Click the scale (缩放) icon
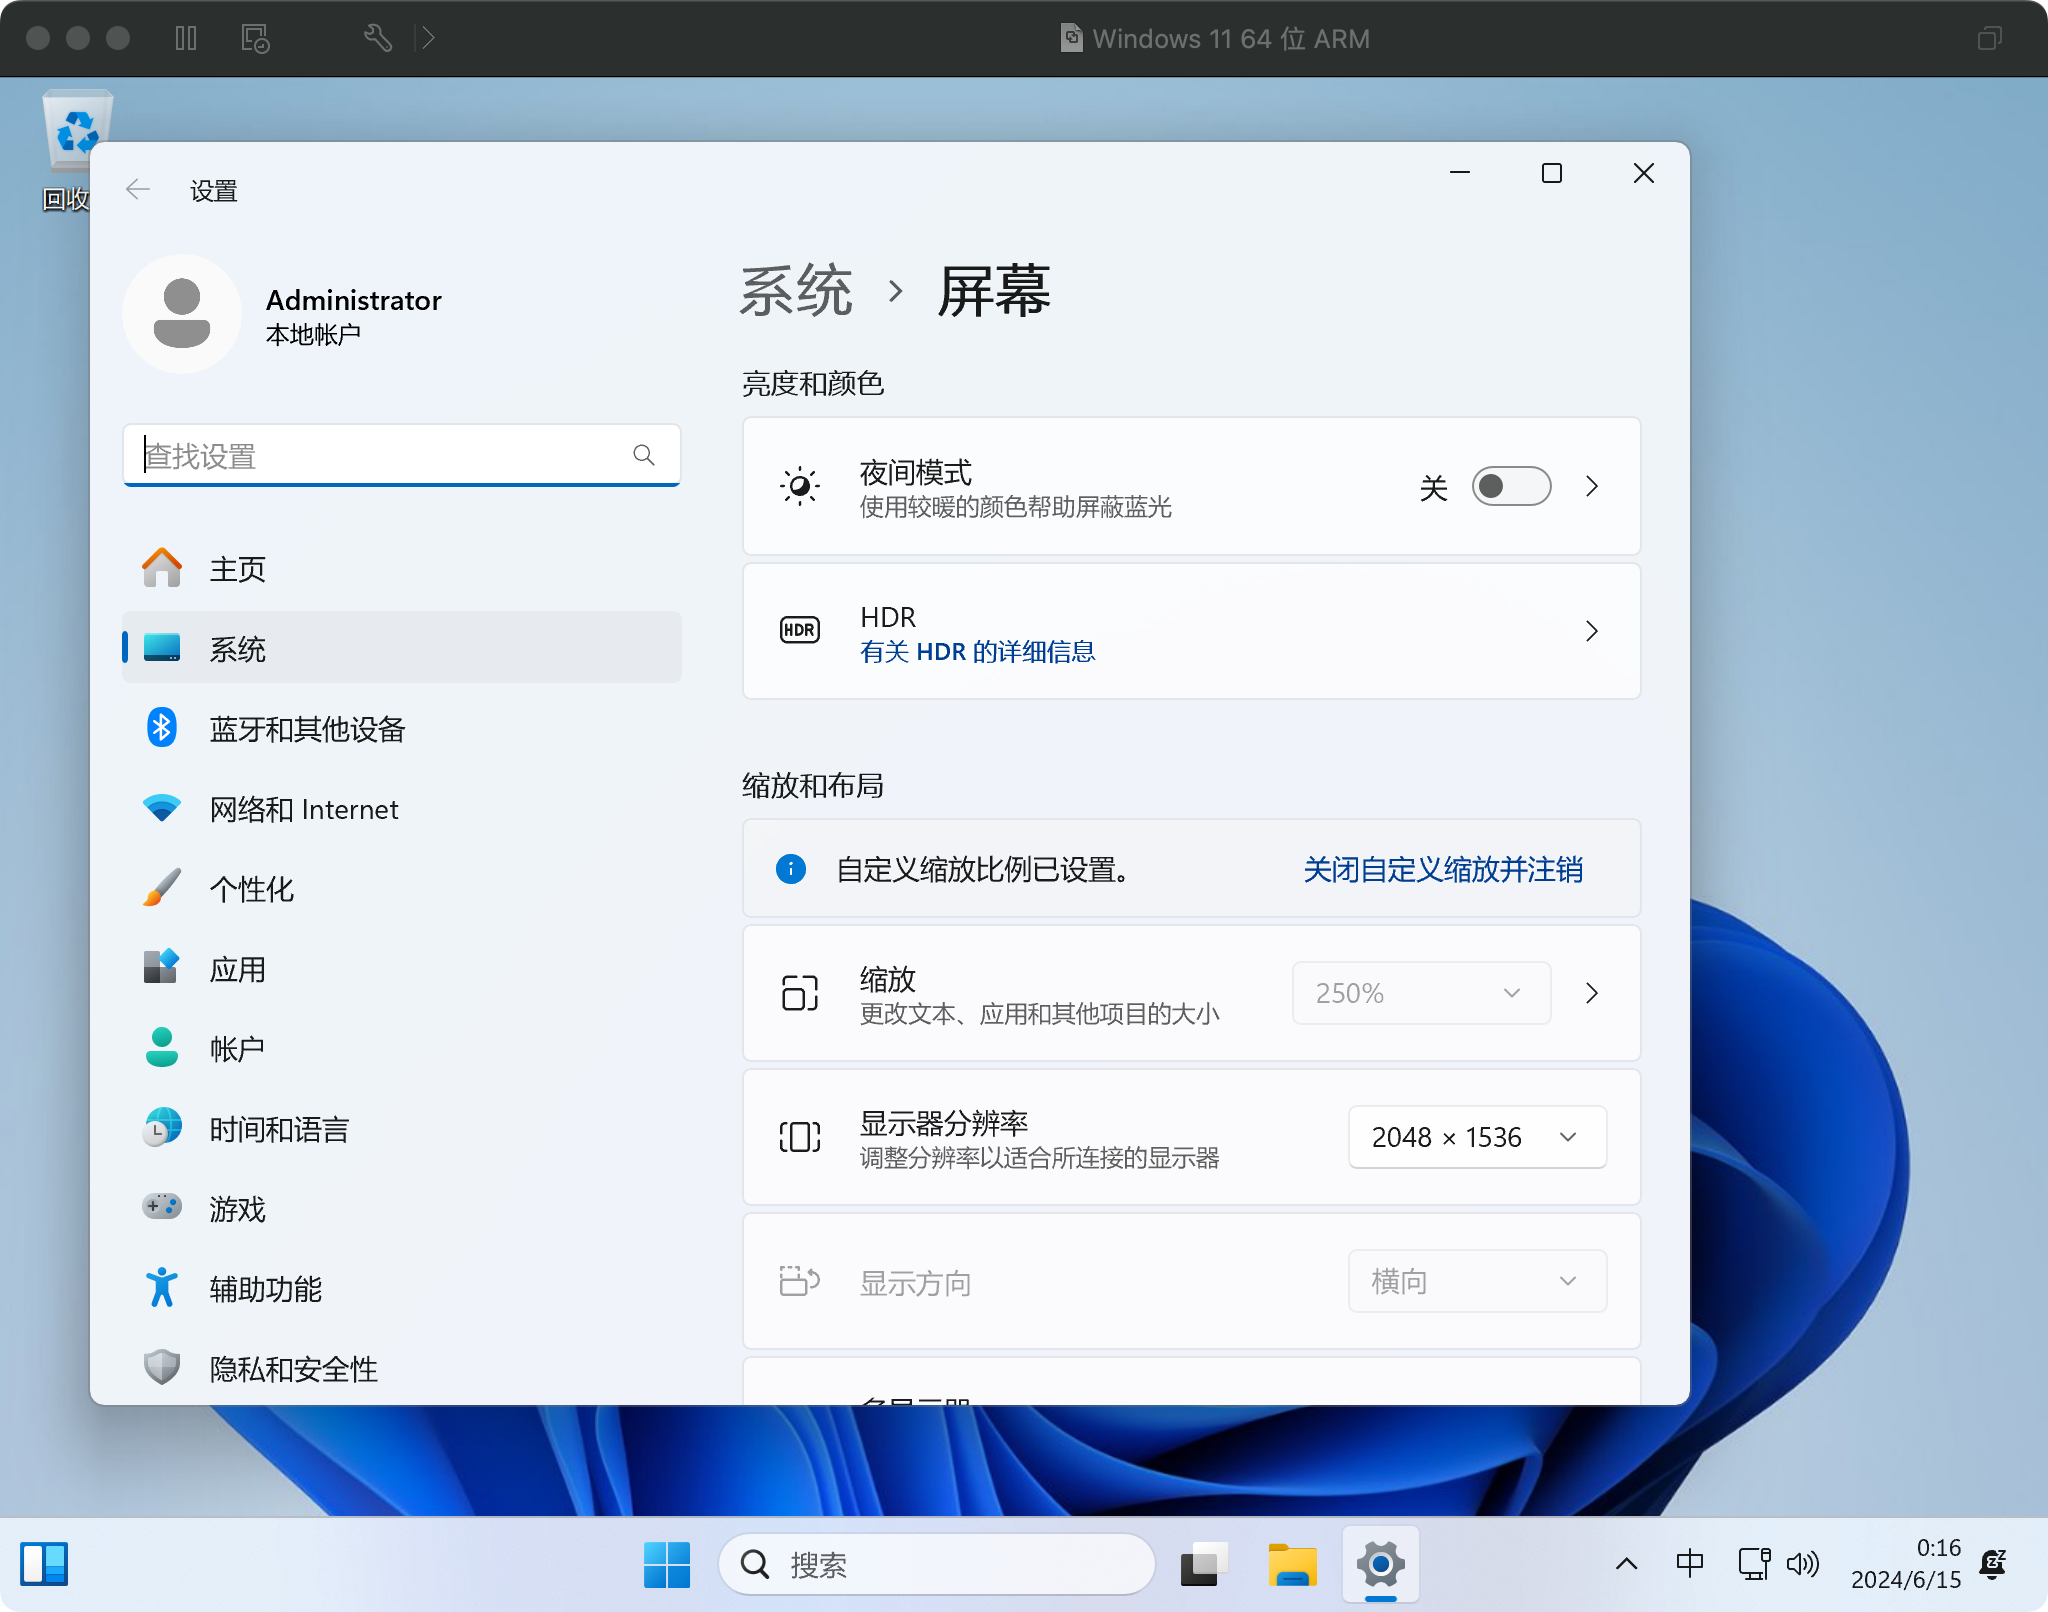 click(x=800, y=993)
